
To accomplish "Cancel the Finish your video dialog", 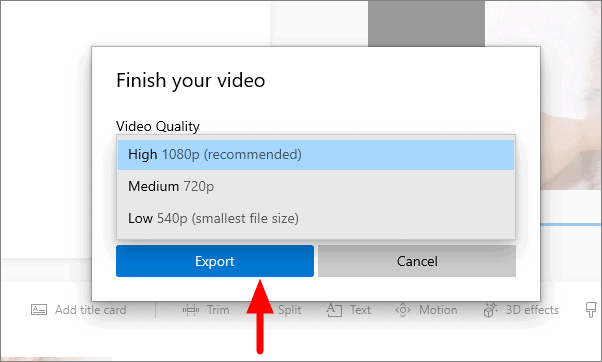I will [417, 261].
